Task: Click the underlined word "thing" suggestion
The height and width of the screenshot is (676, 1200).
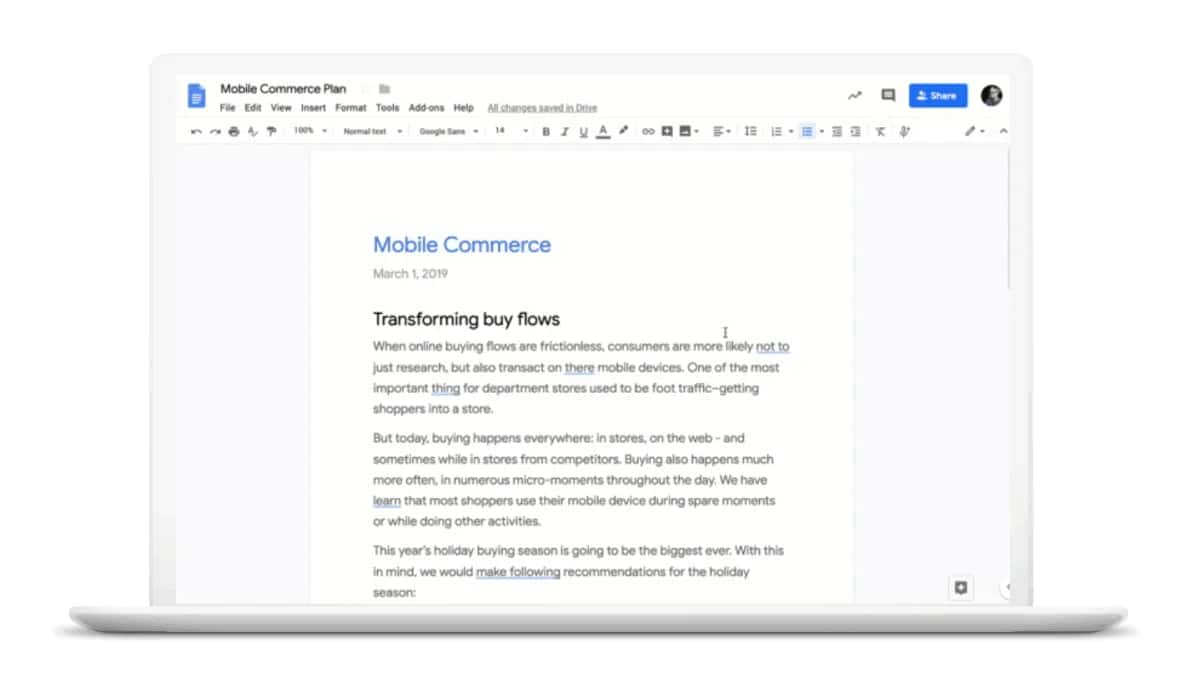Action: point(445,388)
